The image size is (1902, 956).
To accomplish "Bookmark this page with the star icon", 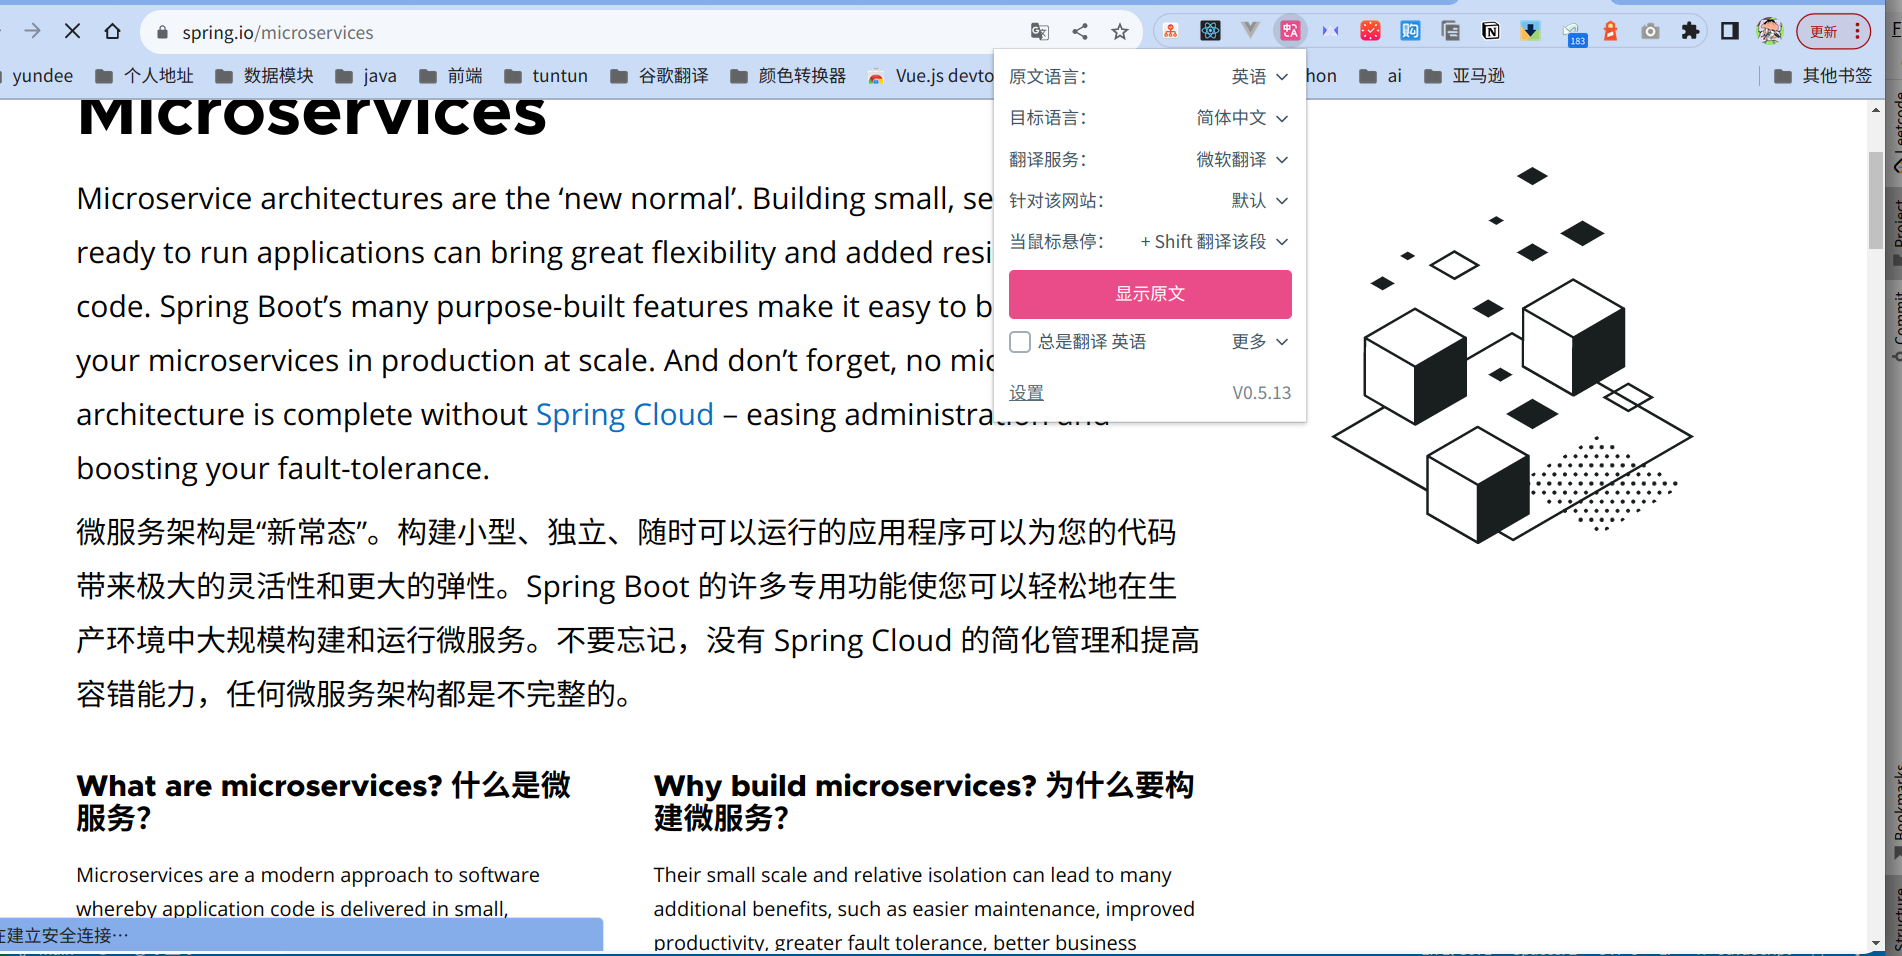I will coord(1120,32).
